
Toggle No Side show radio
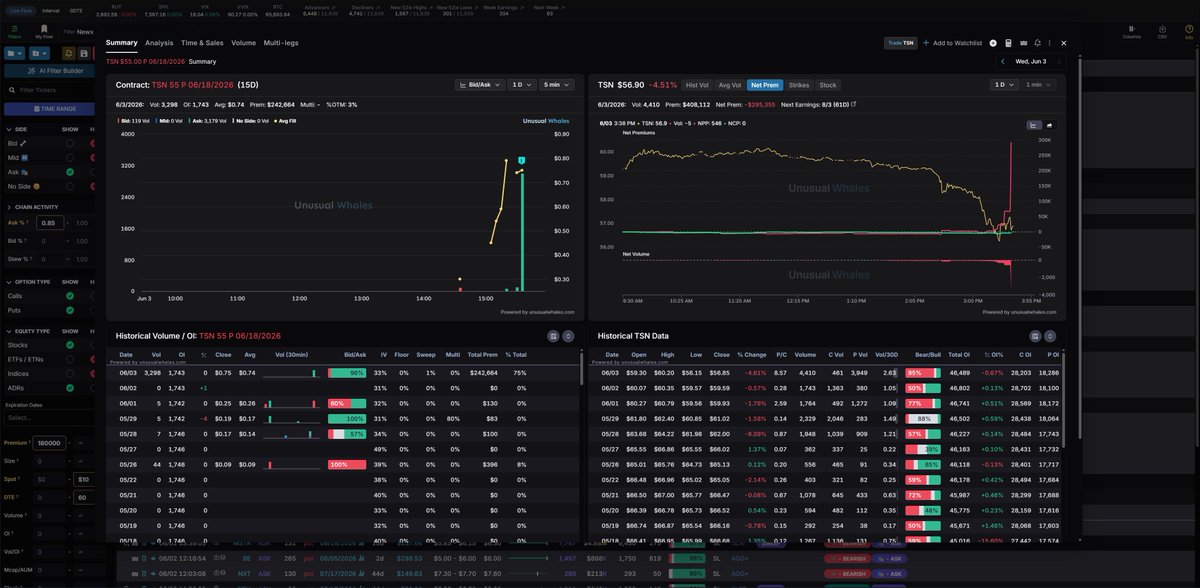click(70, 186)
